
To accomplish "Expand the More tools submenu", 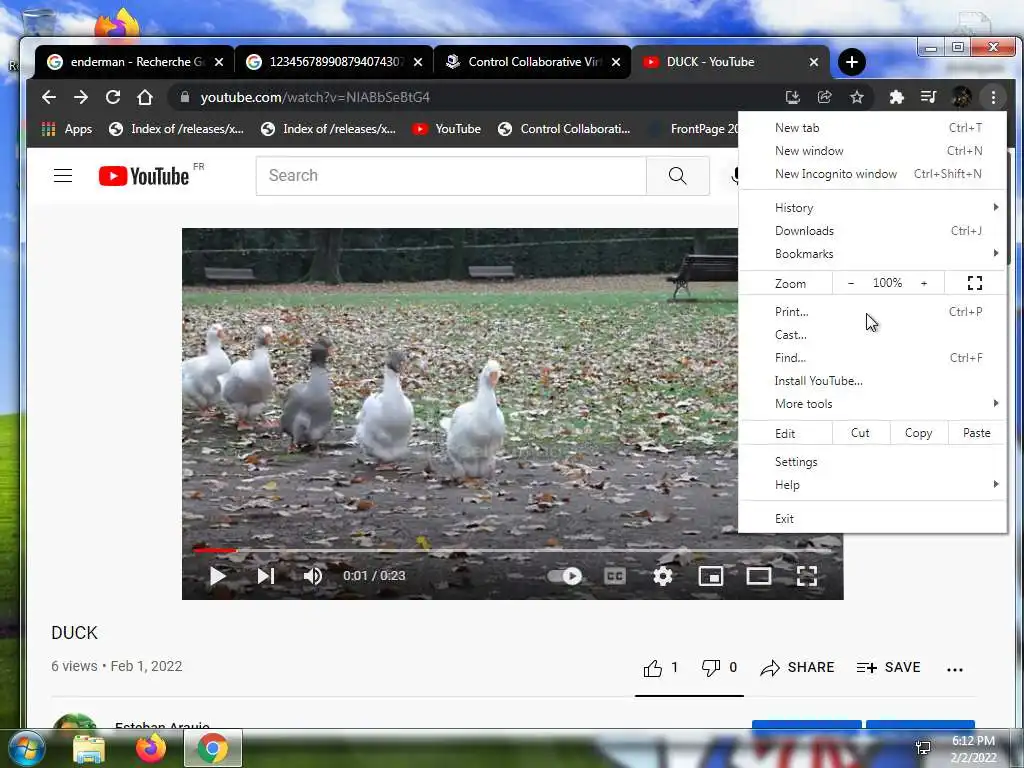I will coord(872,404).
